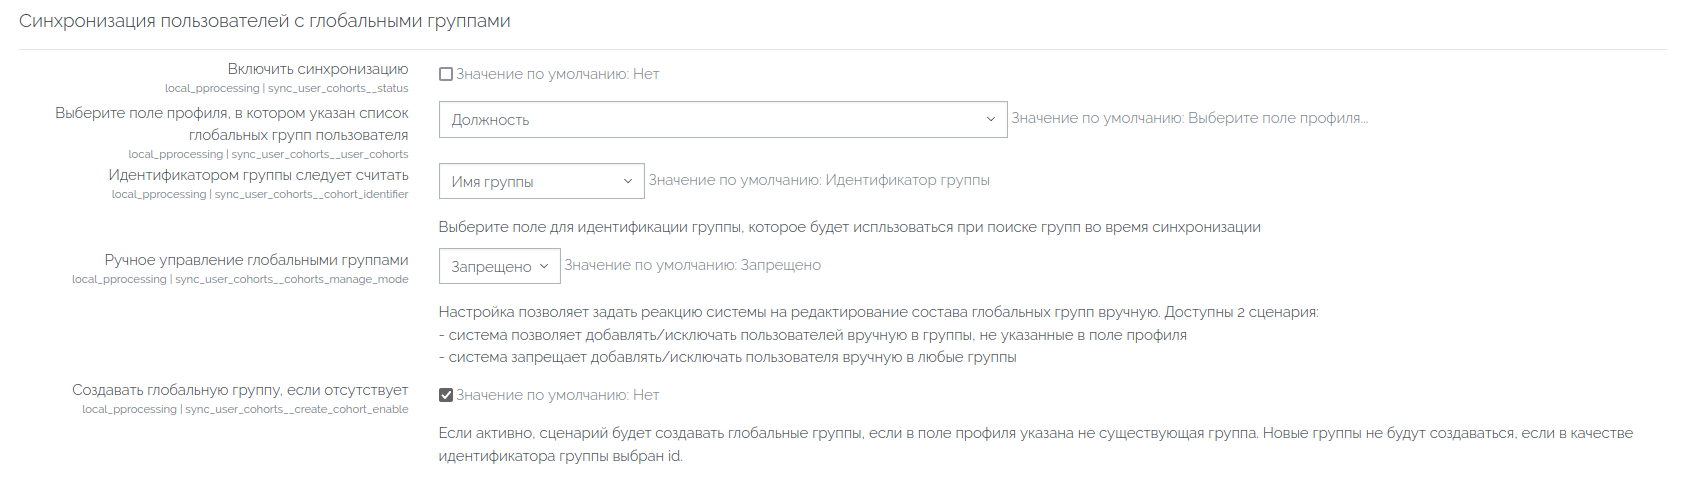Screen dimensions: 1697x490
Task: Click the profile field selection setting label
Action: [x=231, y=124]
